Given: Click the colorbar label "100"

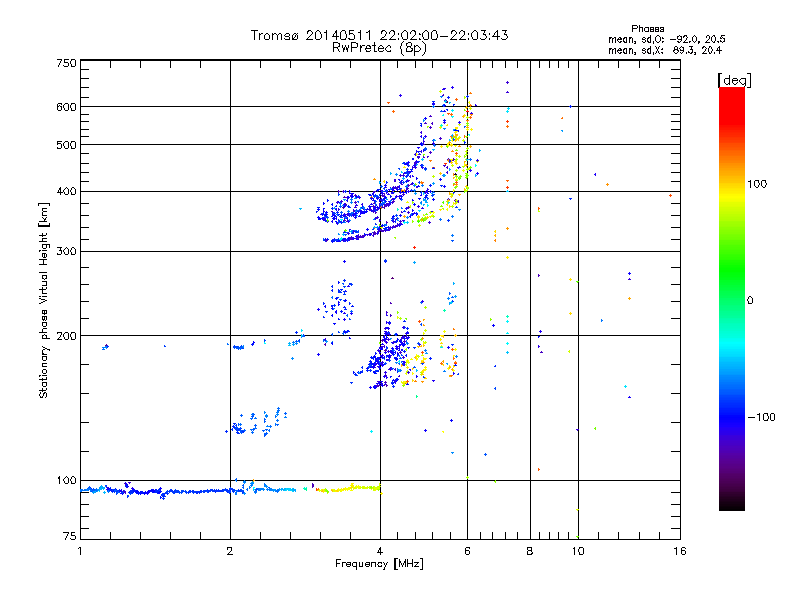Looking at the screenshot, I should (757, 184).
